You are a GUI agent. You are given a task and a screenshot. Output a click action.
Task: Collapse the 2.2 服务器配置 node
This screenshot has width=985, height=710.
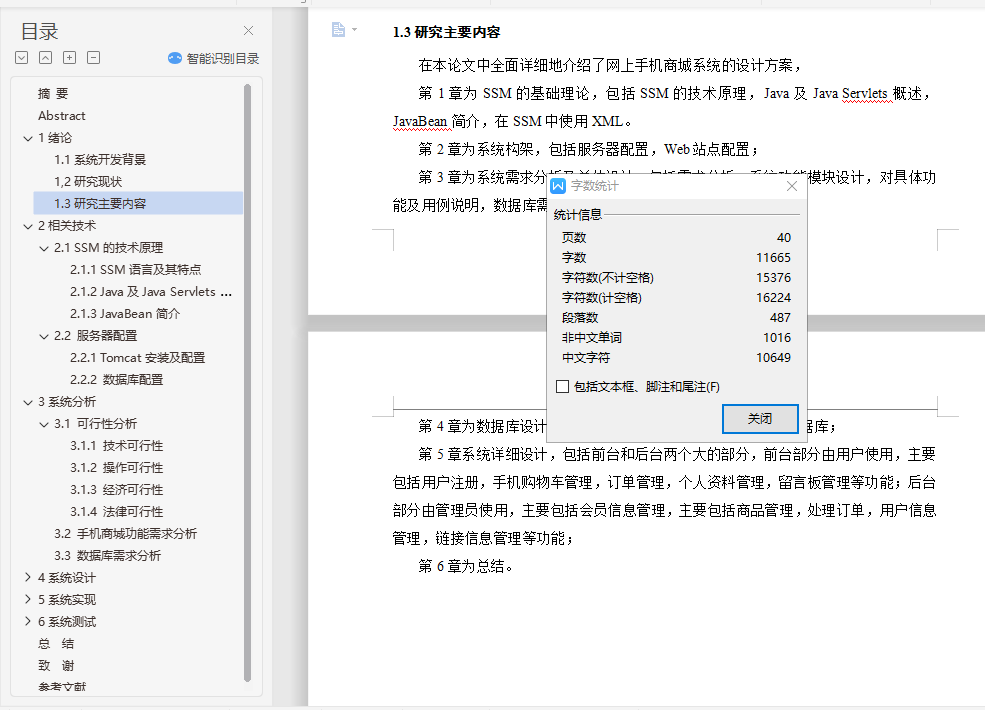pyautogui.click(x=44, y=336)
